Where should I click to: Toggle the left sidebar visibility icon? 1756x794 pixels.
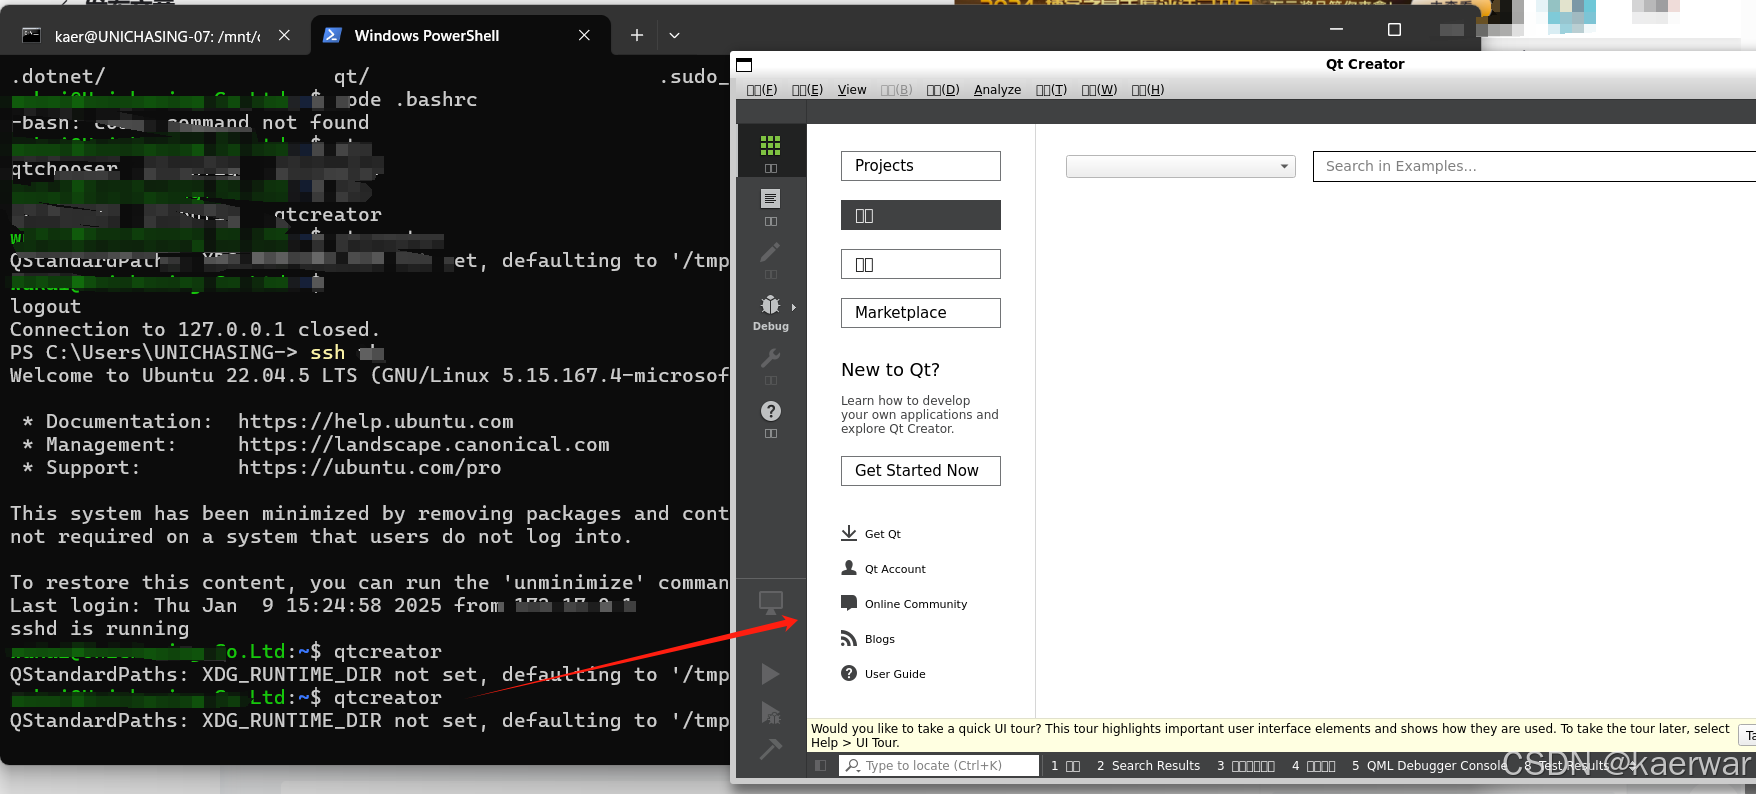click(821, 766)
